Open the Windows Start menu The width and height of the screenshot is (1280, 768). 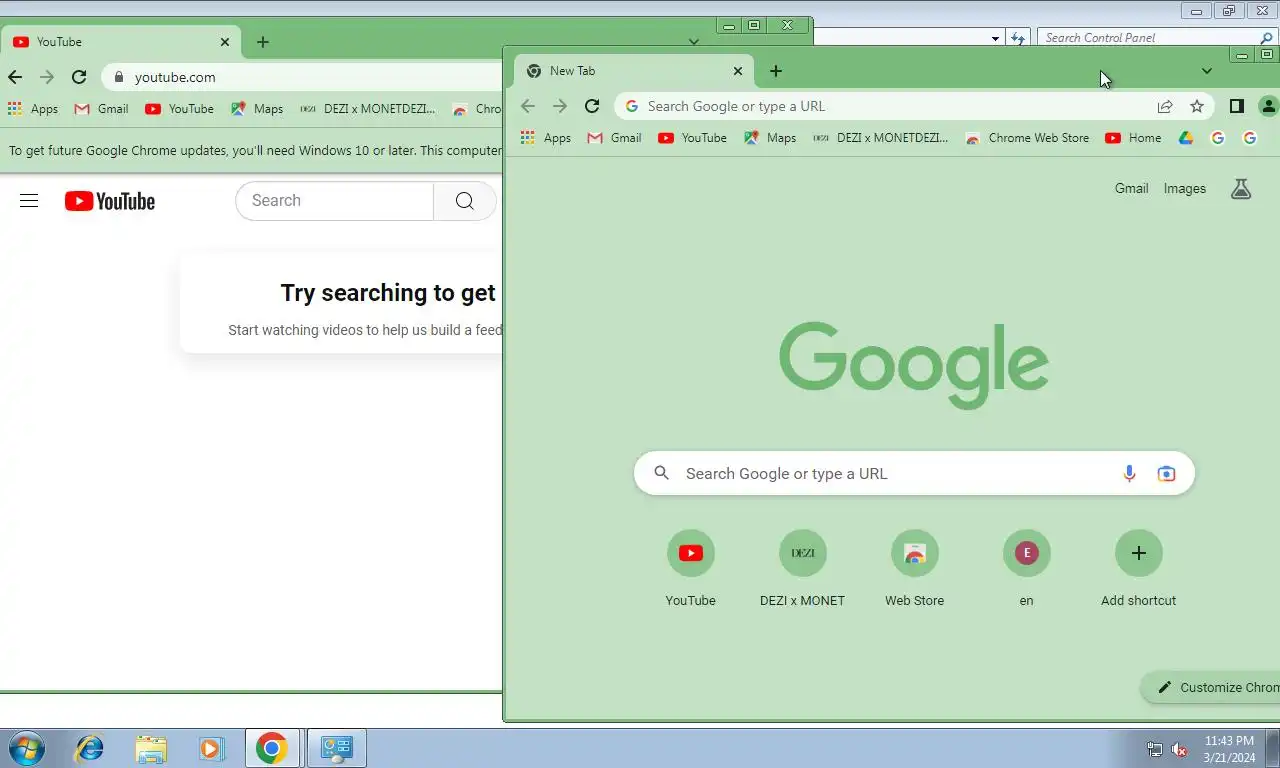coord(27,748)
